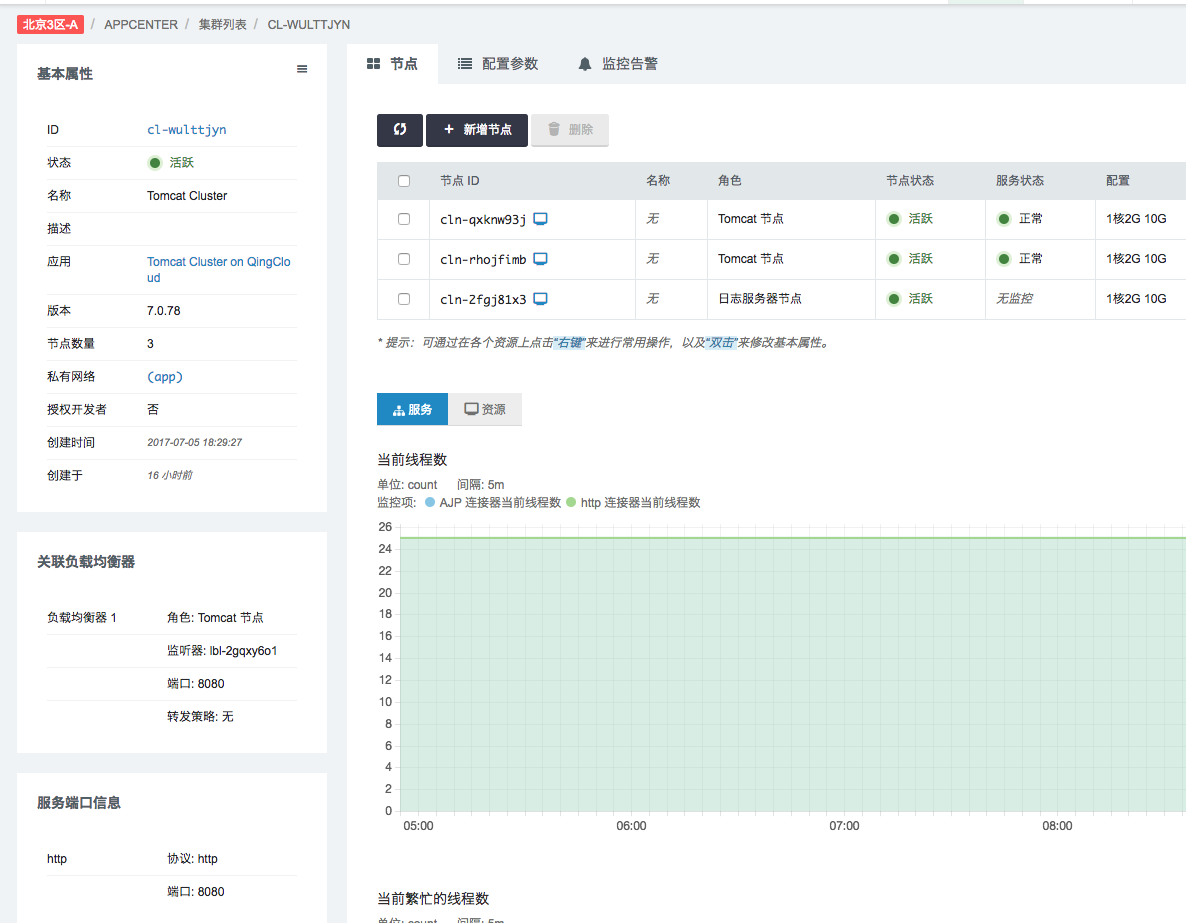This screenshot has height=923, width=1186.
Task: Open console icon for cln-2fgj81x3
Action: [540, 299]
